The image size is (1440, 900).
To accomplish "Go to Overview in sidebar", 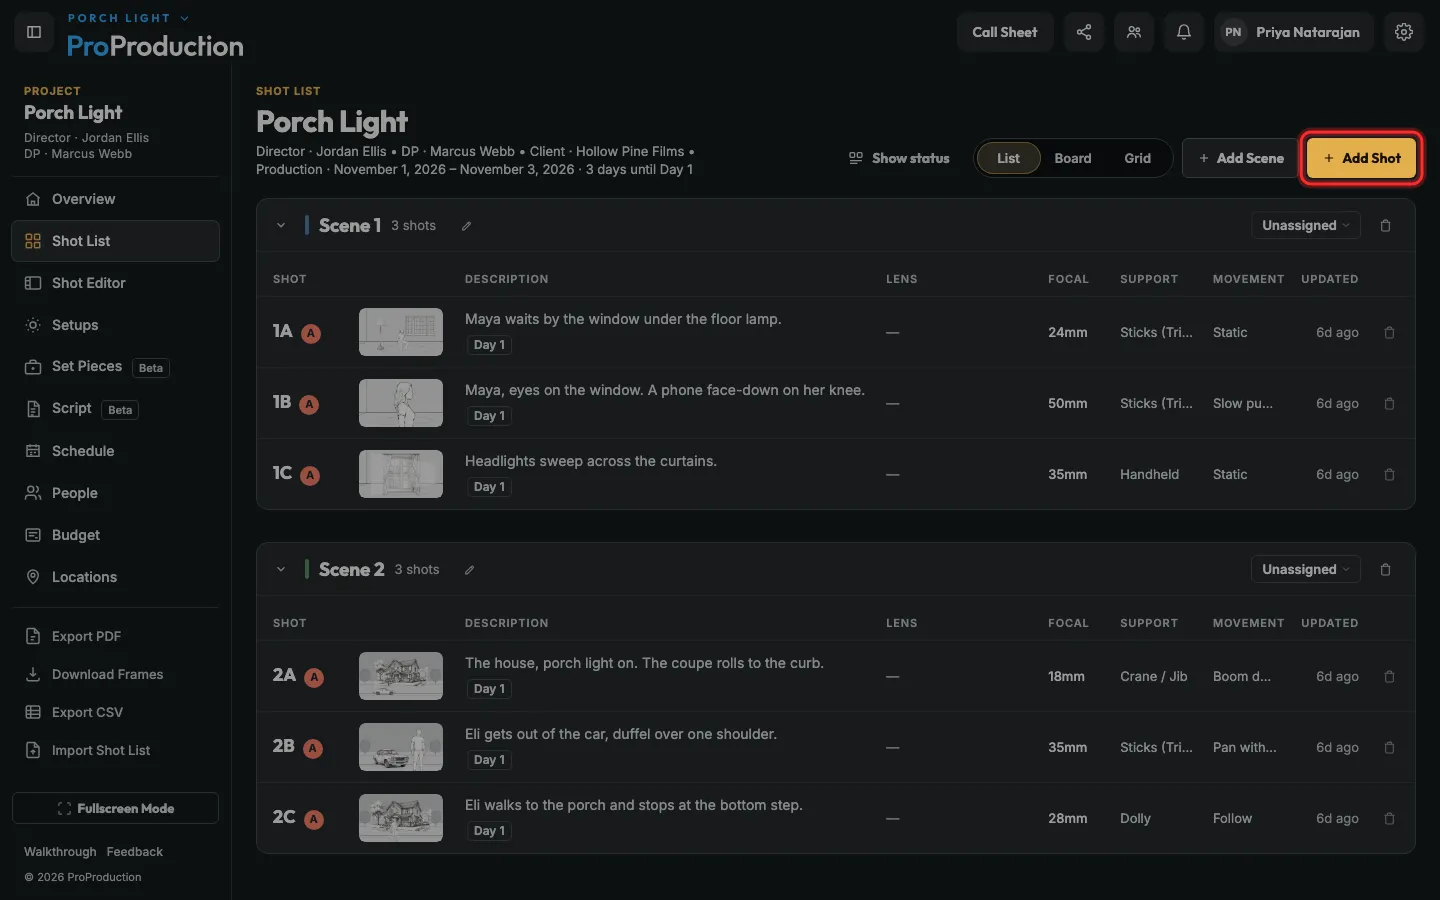I will coord(115,199).
